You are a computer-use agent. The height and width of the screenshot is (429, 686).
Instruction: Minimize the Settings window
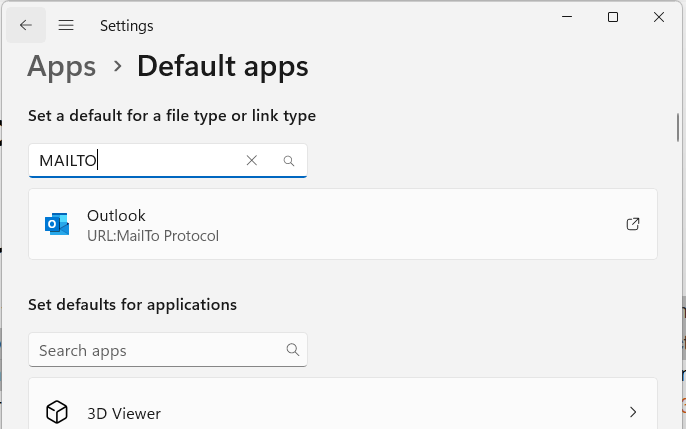(567, 17)
